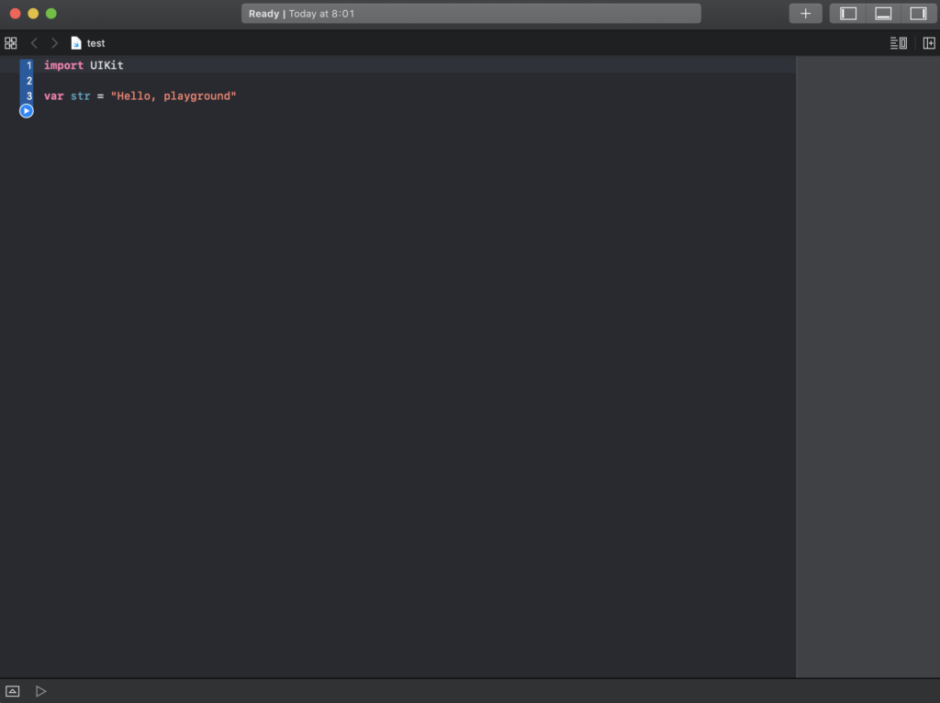Click the test playground file icon
Image resolution: width=940 pixels, height=703 pixels.
point(76,43)
